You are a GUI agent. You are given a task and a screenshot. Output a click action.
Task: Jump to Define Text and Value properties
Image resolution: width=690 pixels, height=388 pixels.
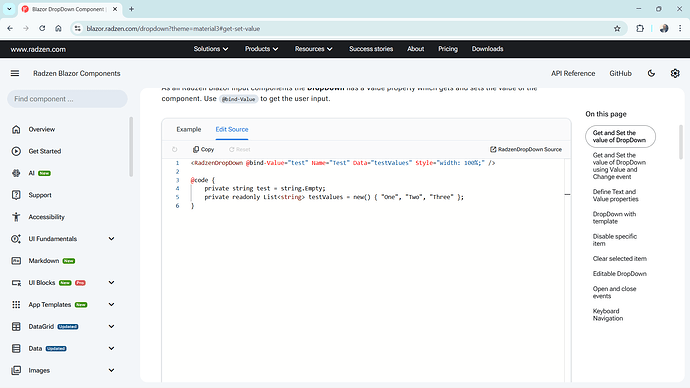point(615,195)
